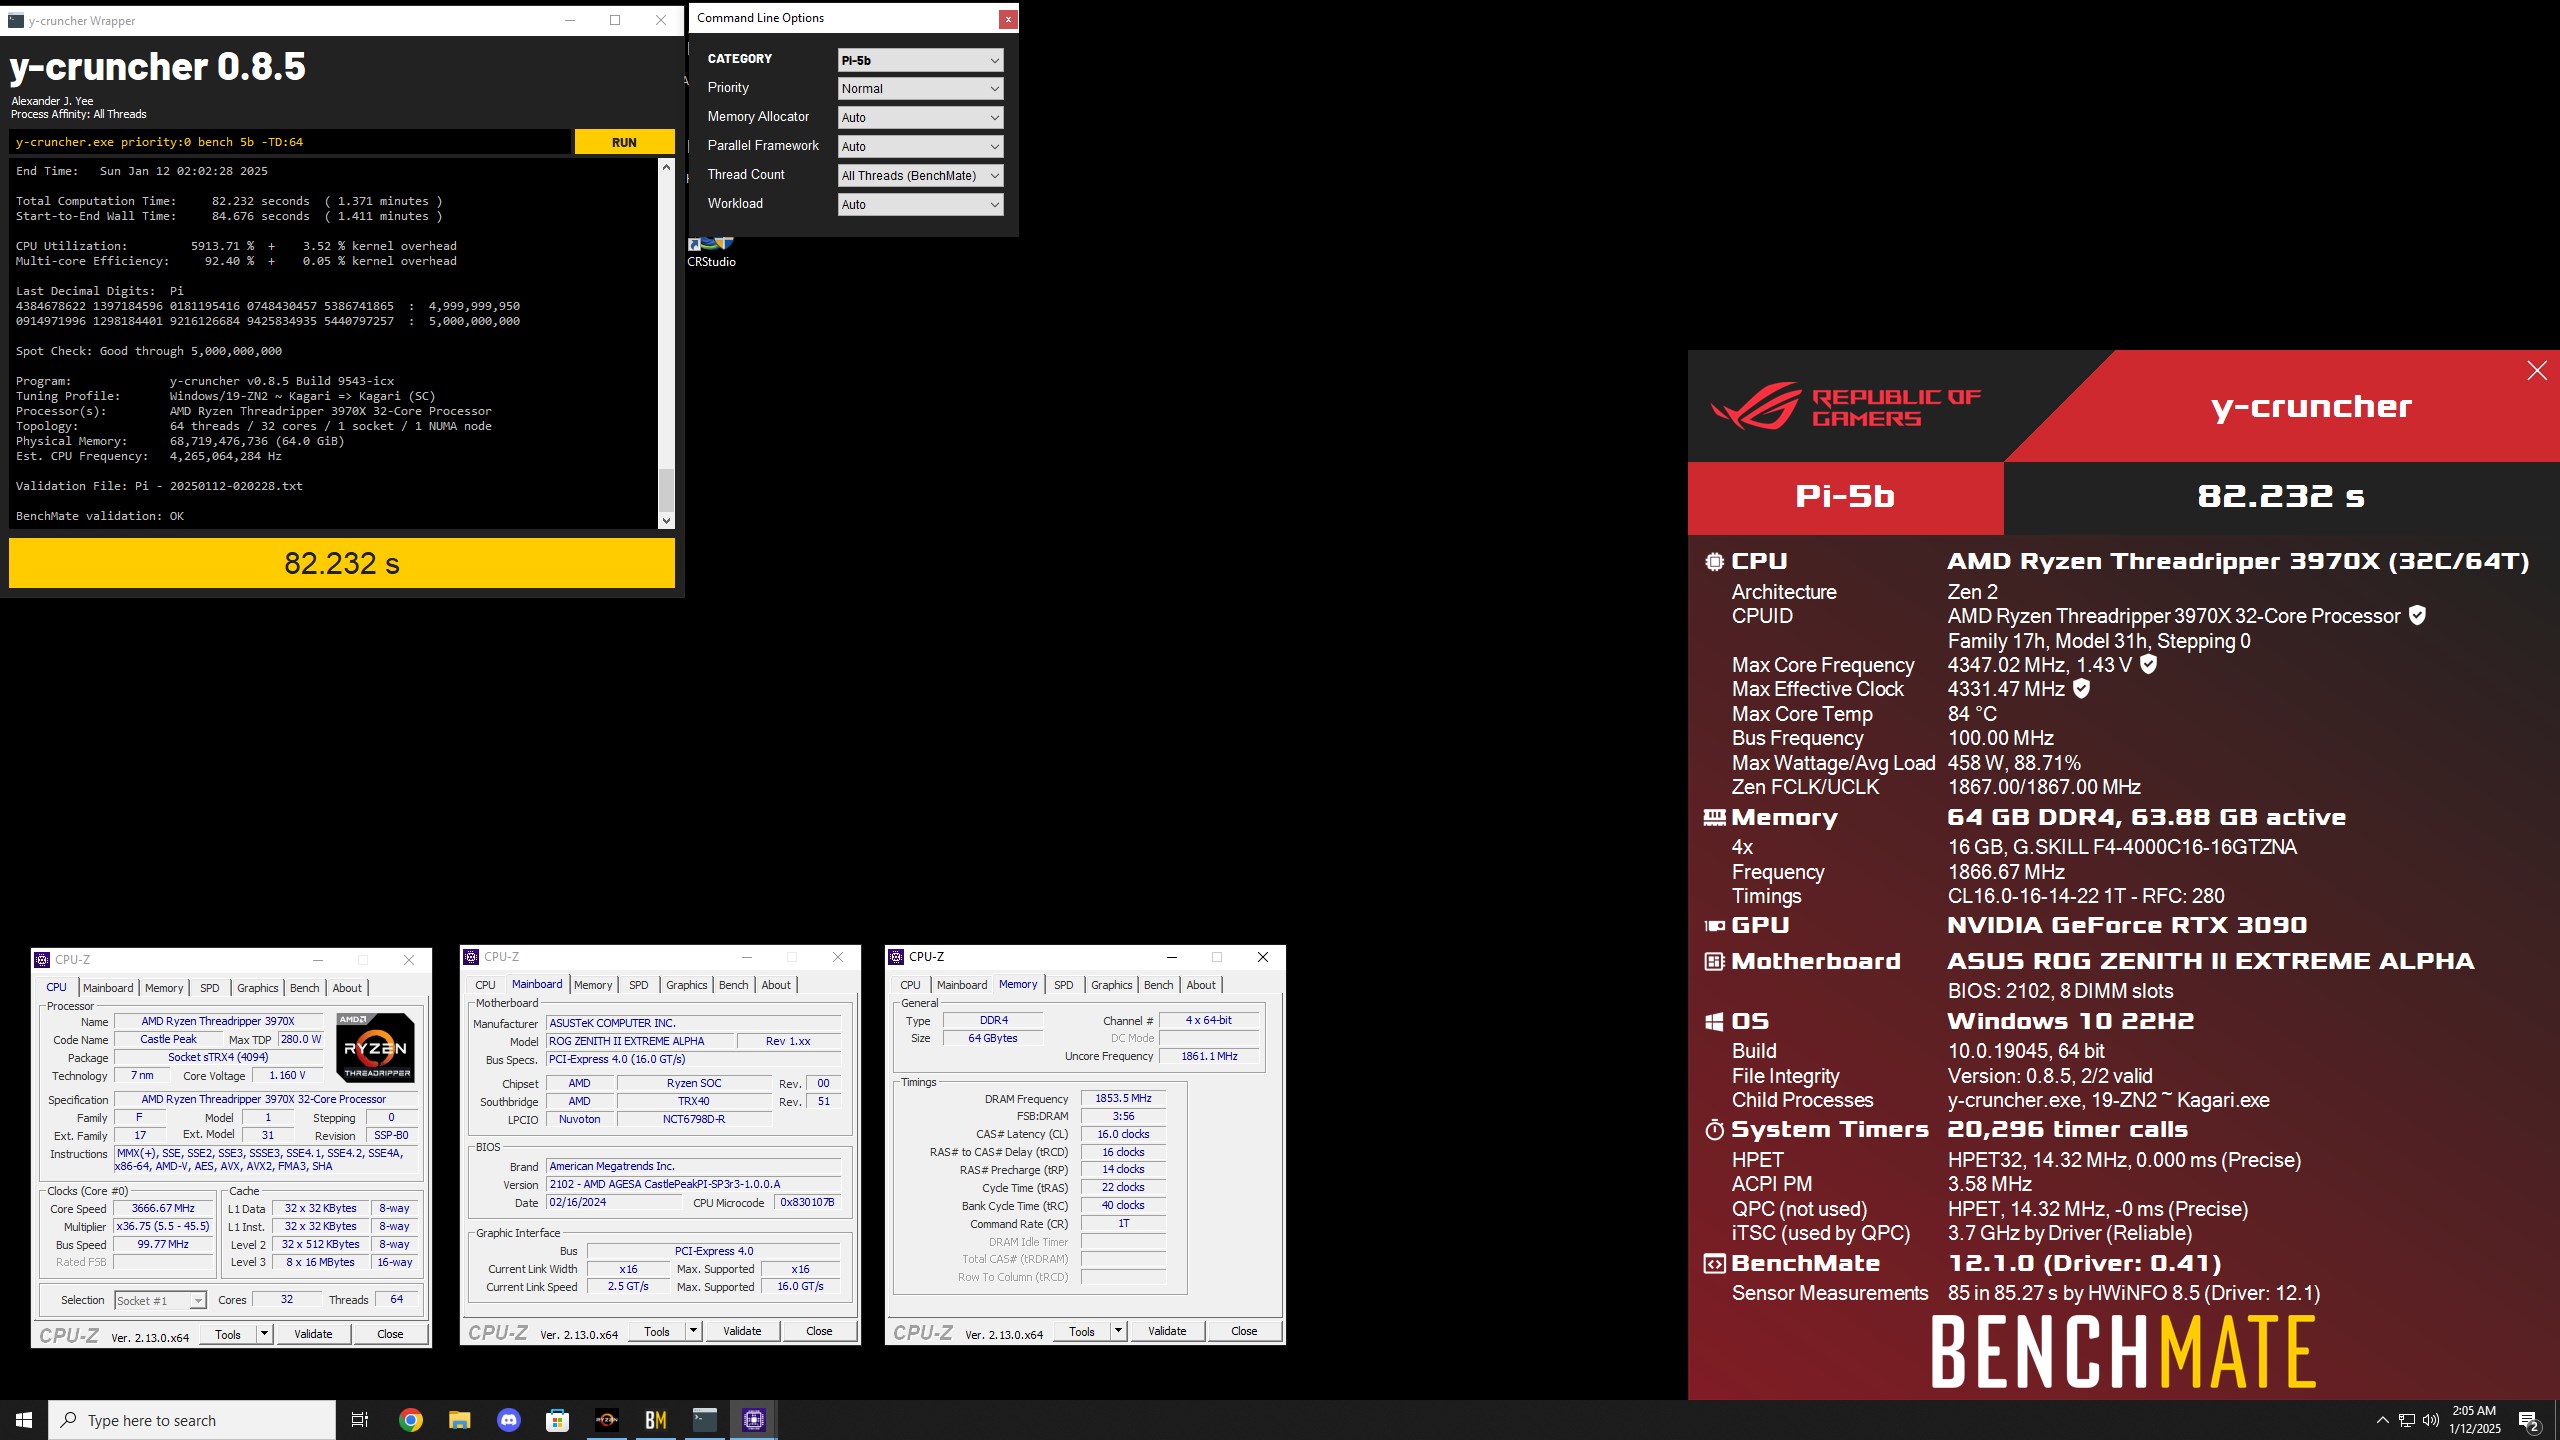Open the CATEGORY dropdown showing Pi-5b
The height and width of the screenshot is (1440, 2560).
click(x=920, y=60)
